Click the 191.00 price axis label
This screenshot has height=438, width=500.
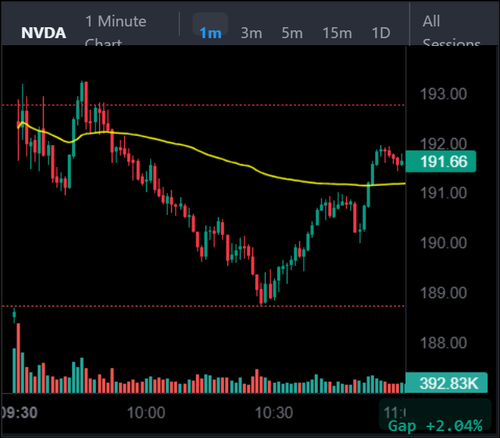click(443, 193)
